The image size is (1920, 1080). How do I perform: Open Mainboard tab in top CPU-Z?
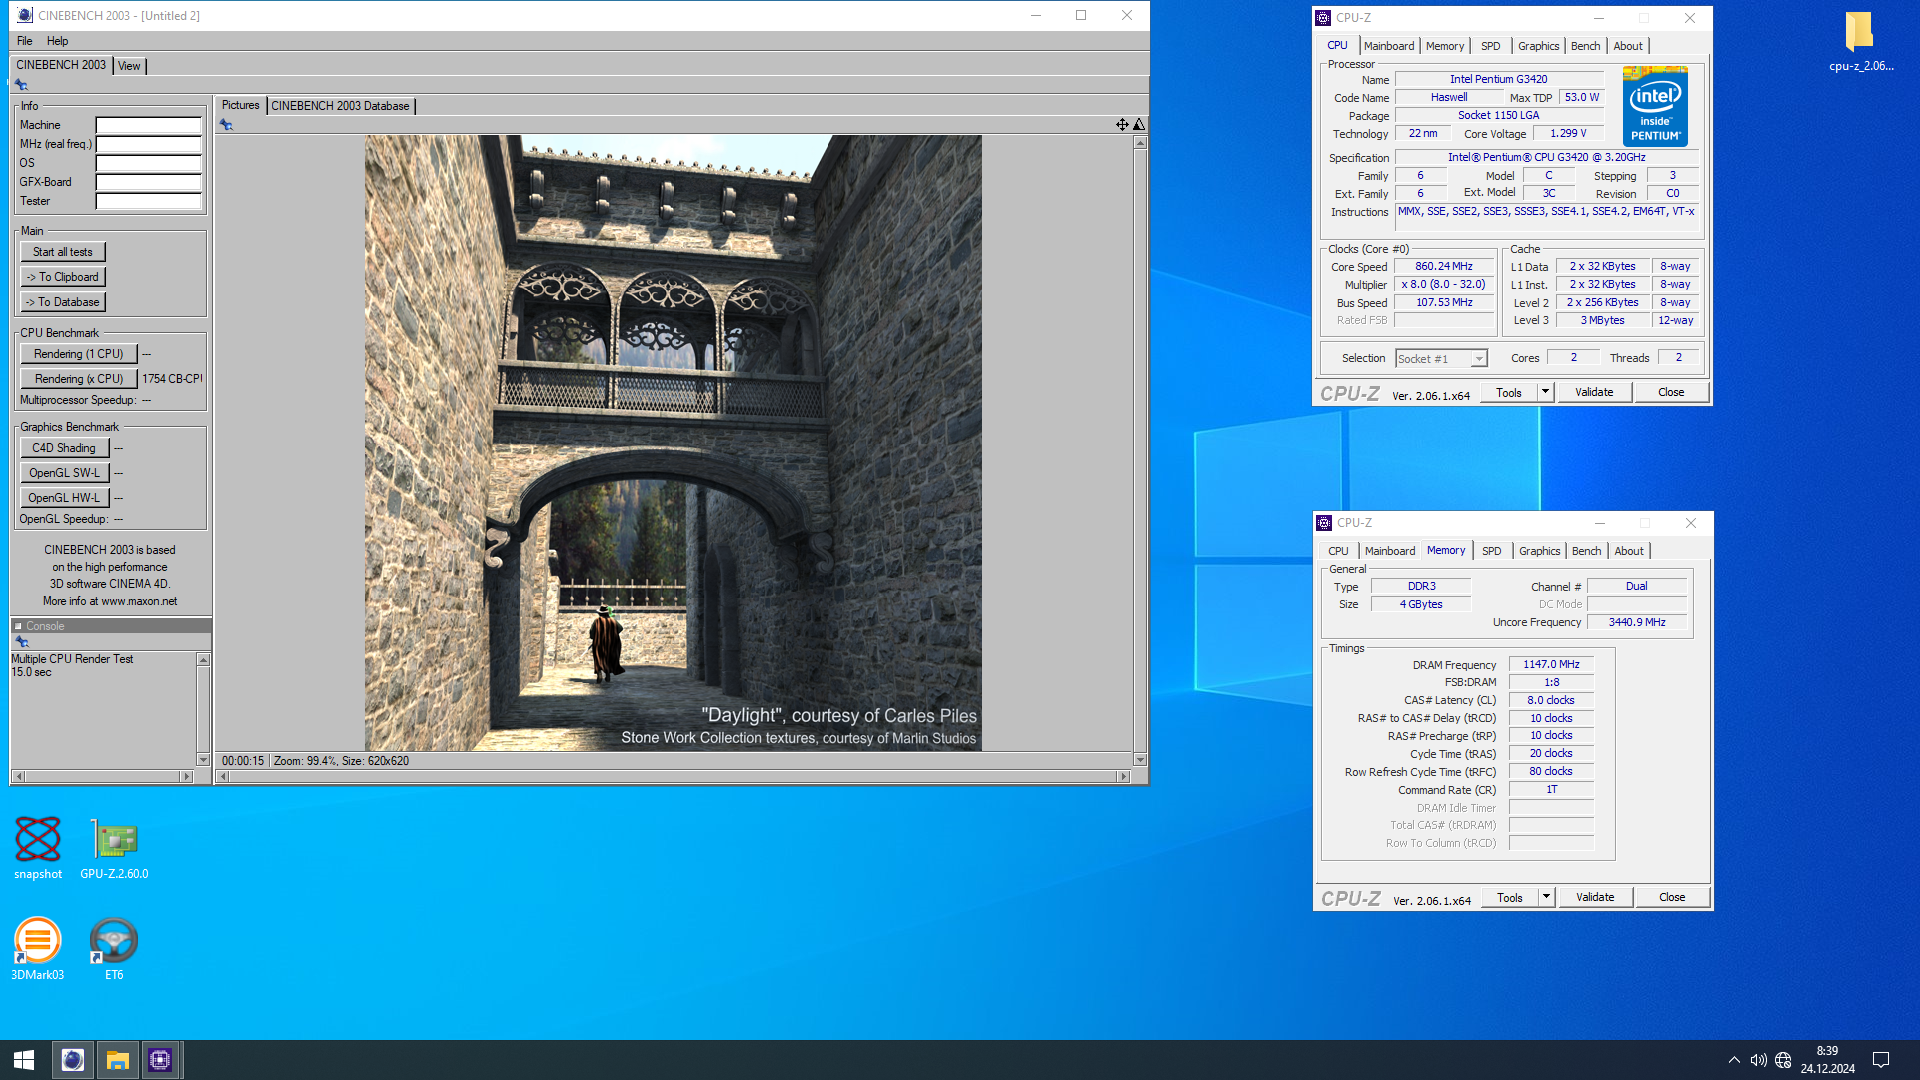(1389, 46)
